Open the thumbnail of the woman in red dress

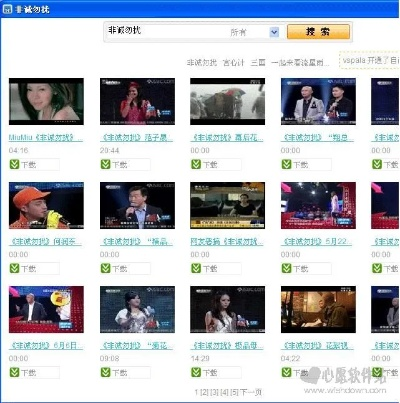137,102
